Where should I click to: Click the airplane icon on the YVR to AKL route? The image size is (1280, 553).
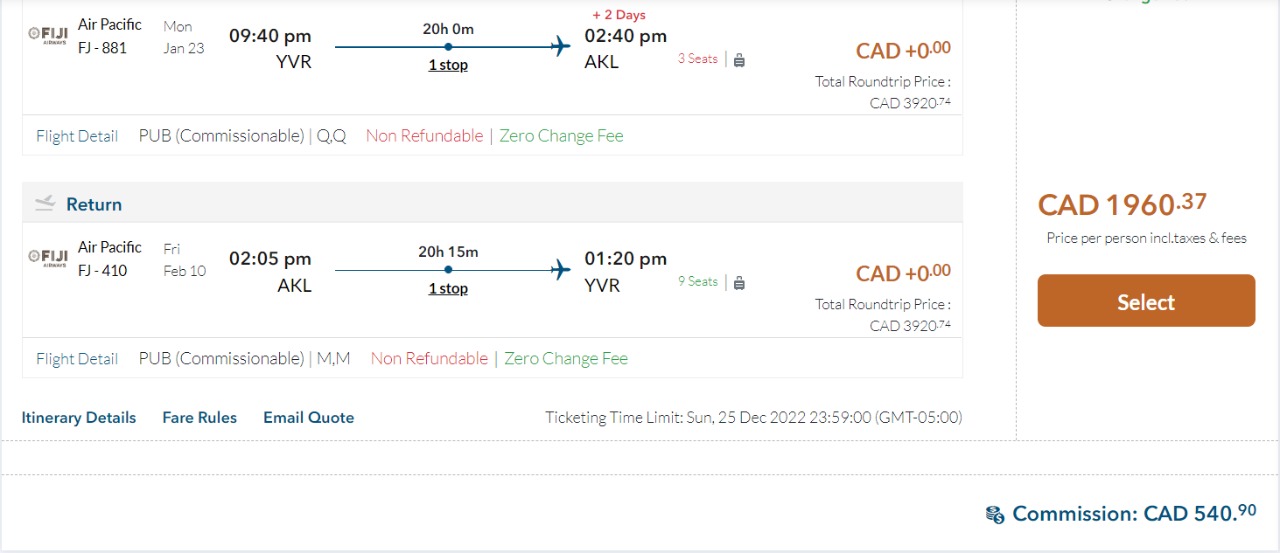click(x=561, y=46)
